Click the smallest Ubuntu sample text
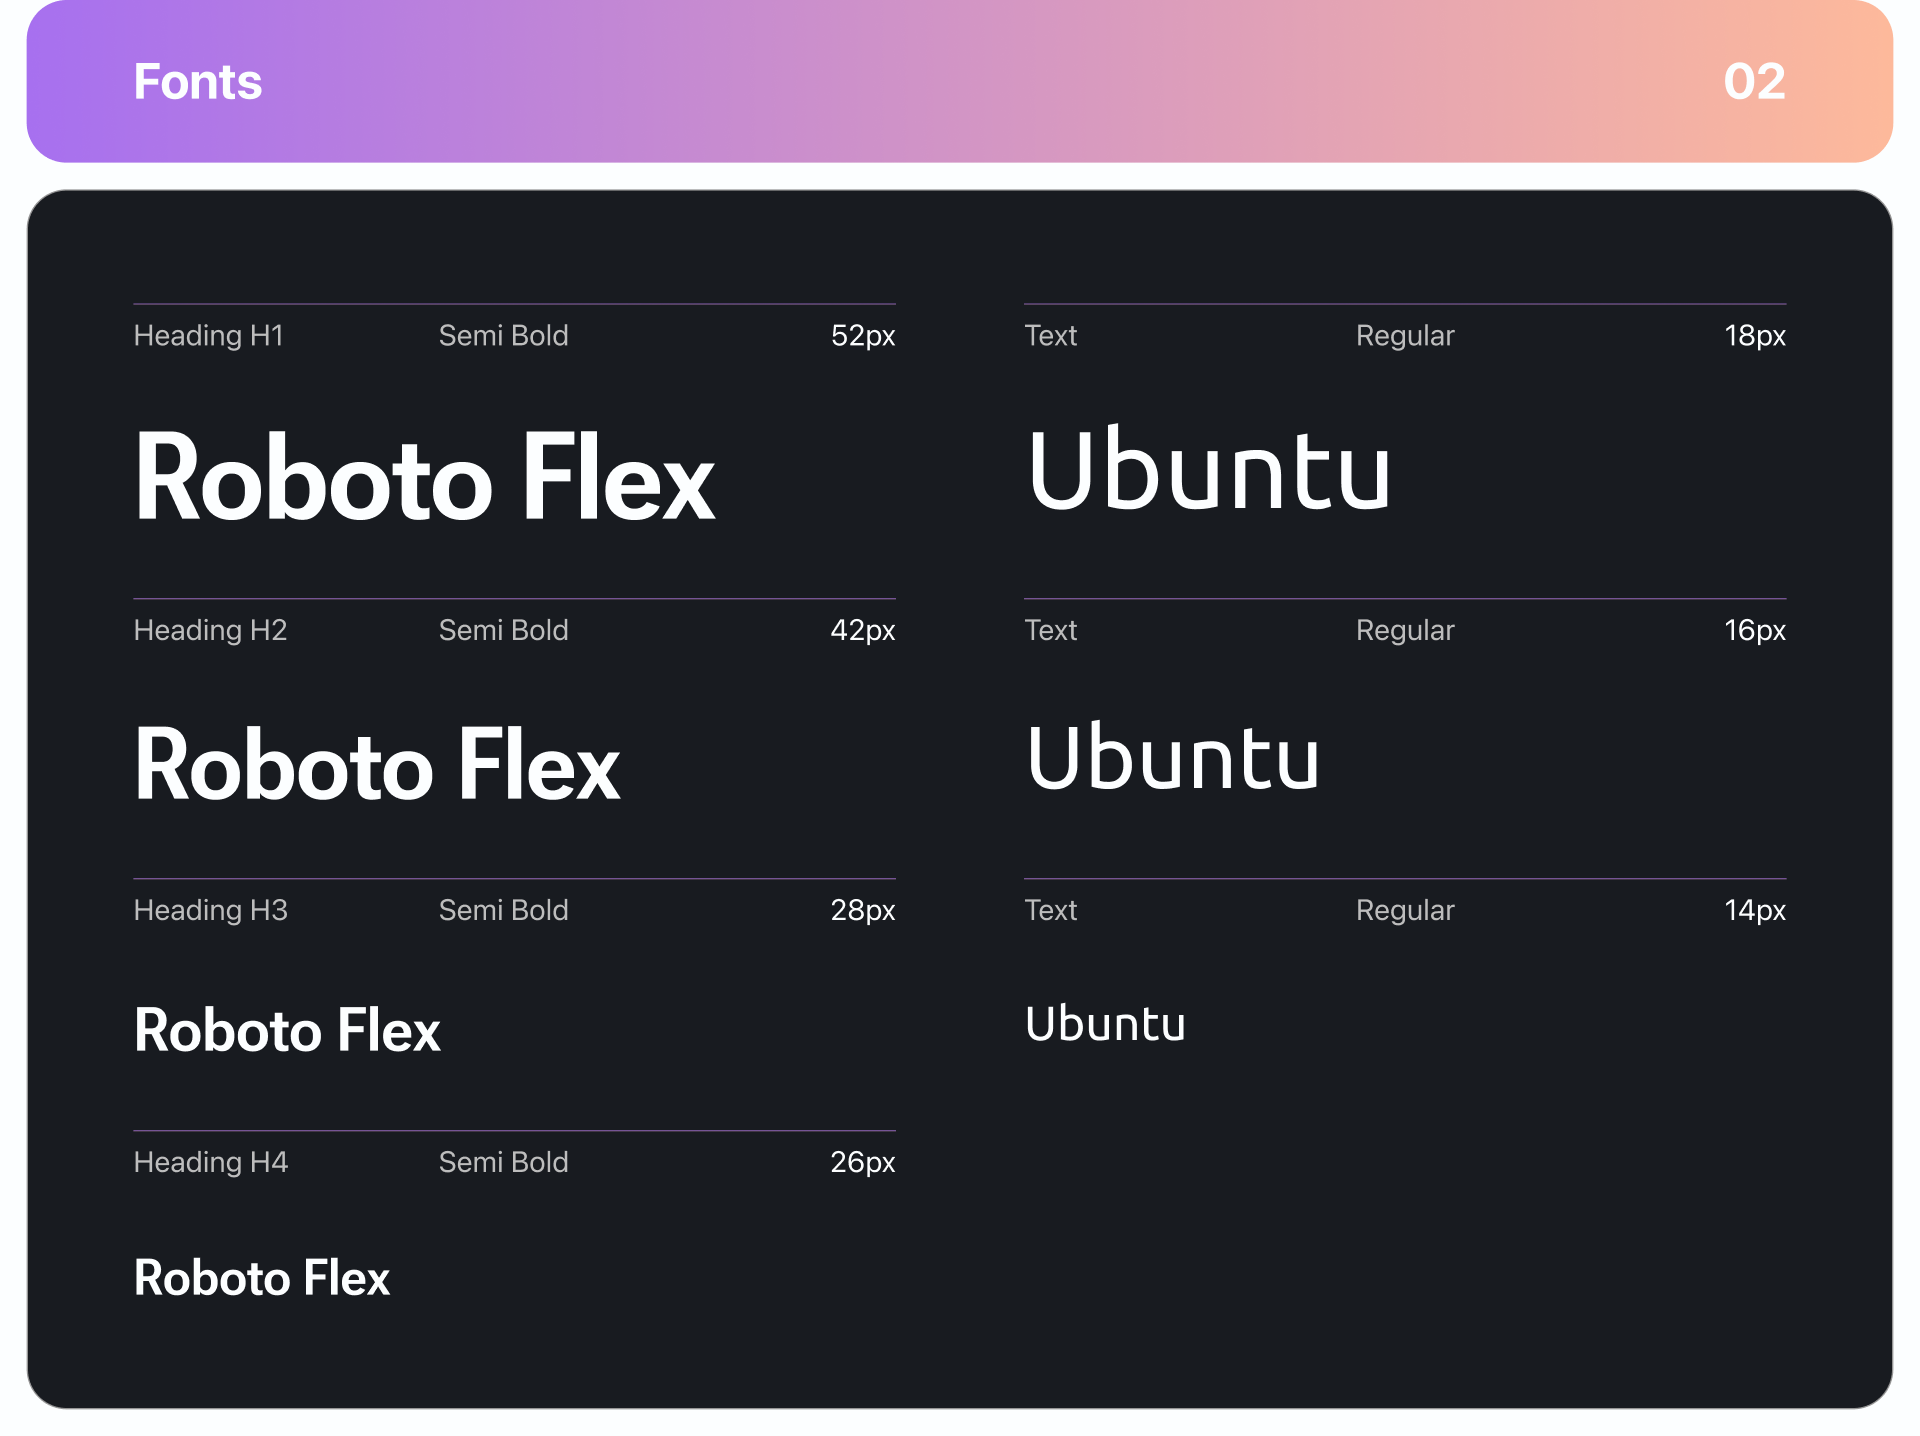The width and height of the screenshot is (1920, 1436). 1105,1024
